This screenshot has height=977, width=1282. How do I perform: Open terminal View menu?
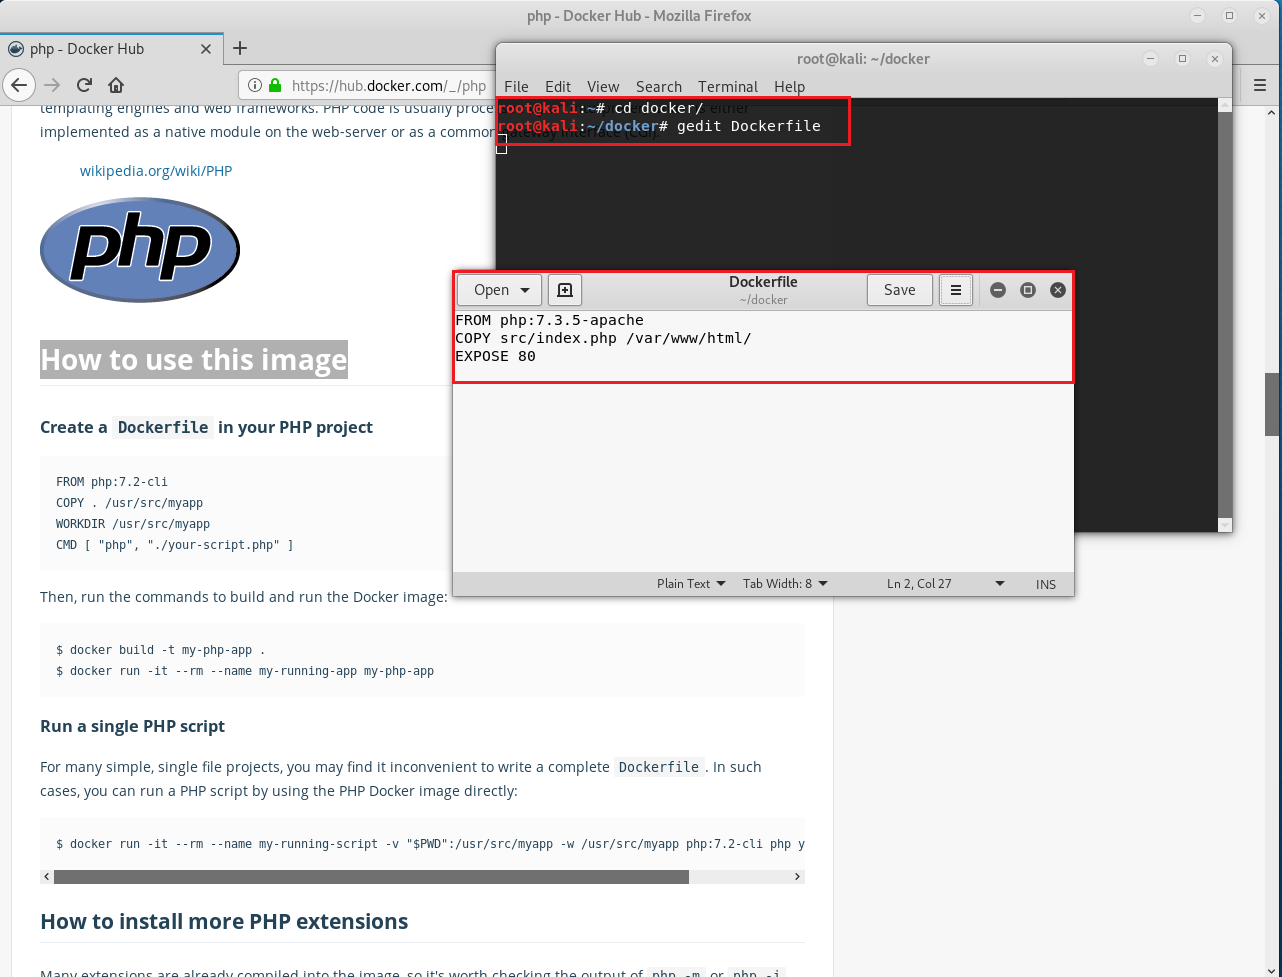603,87
